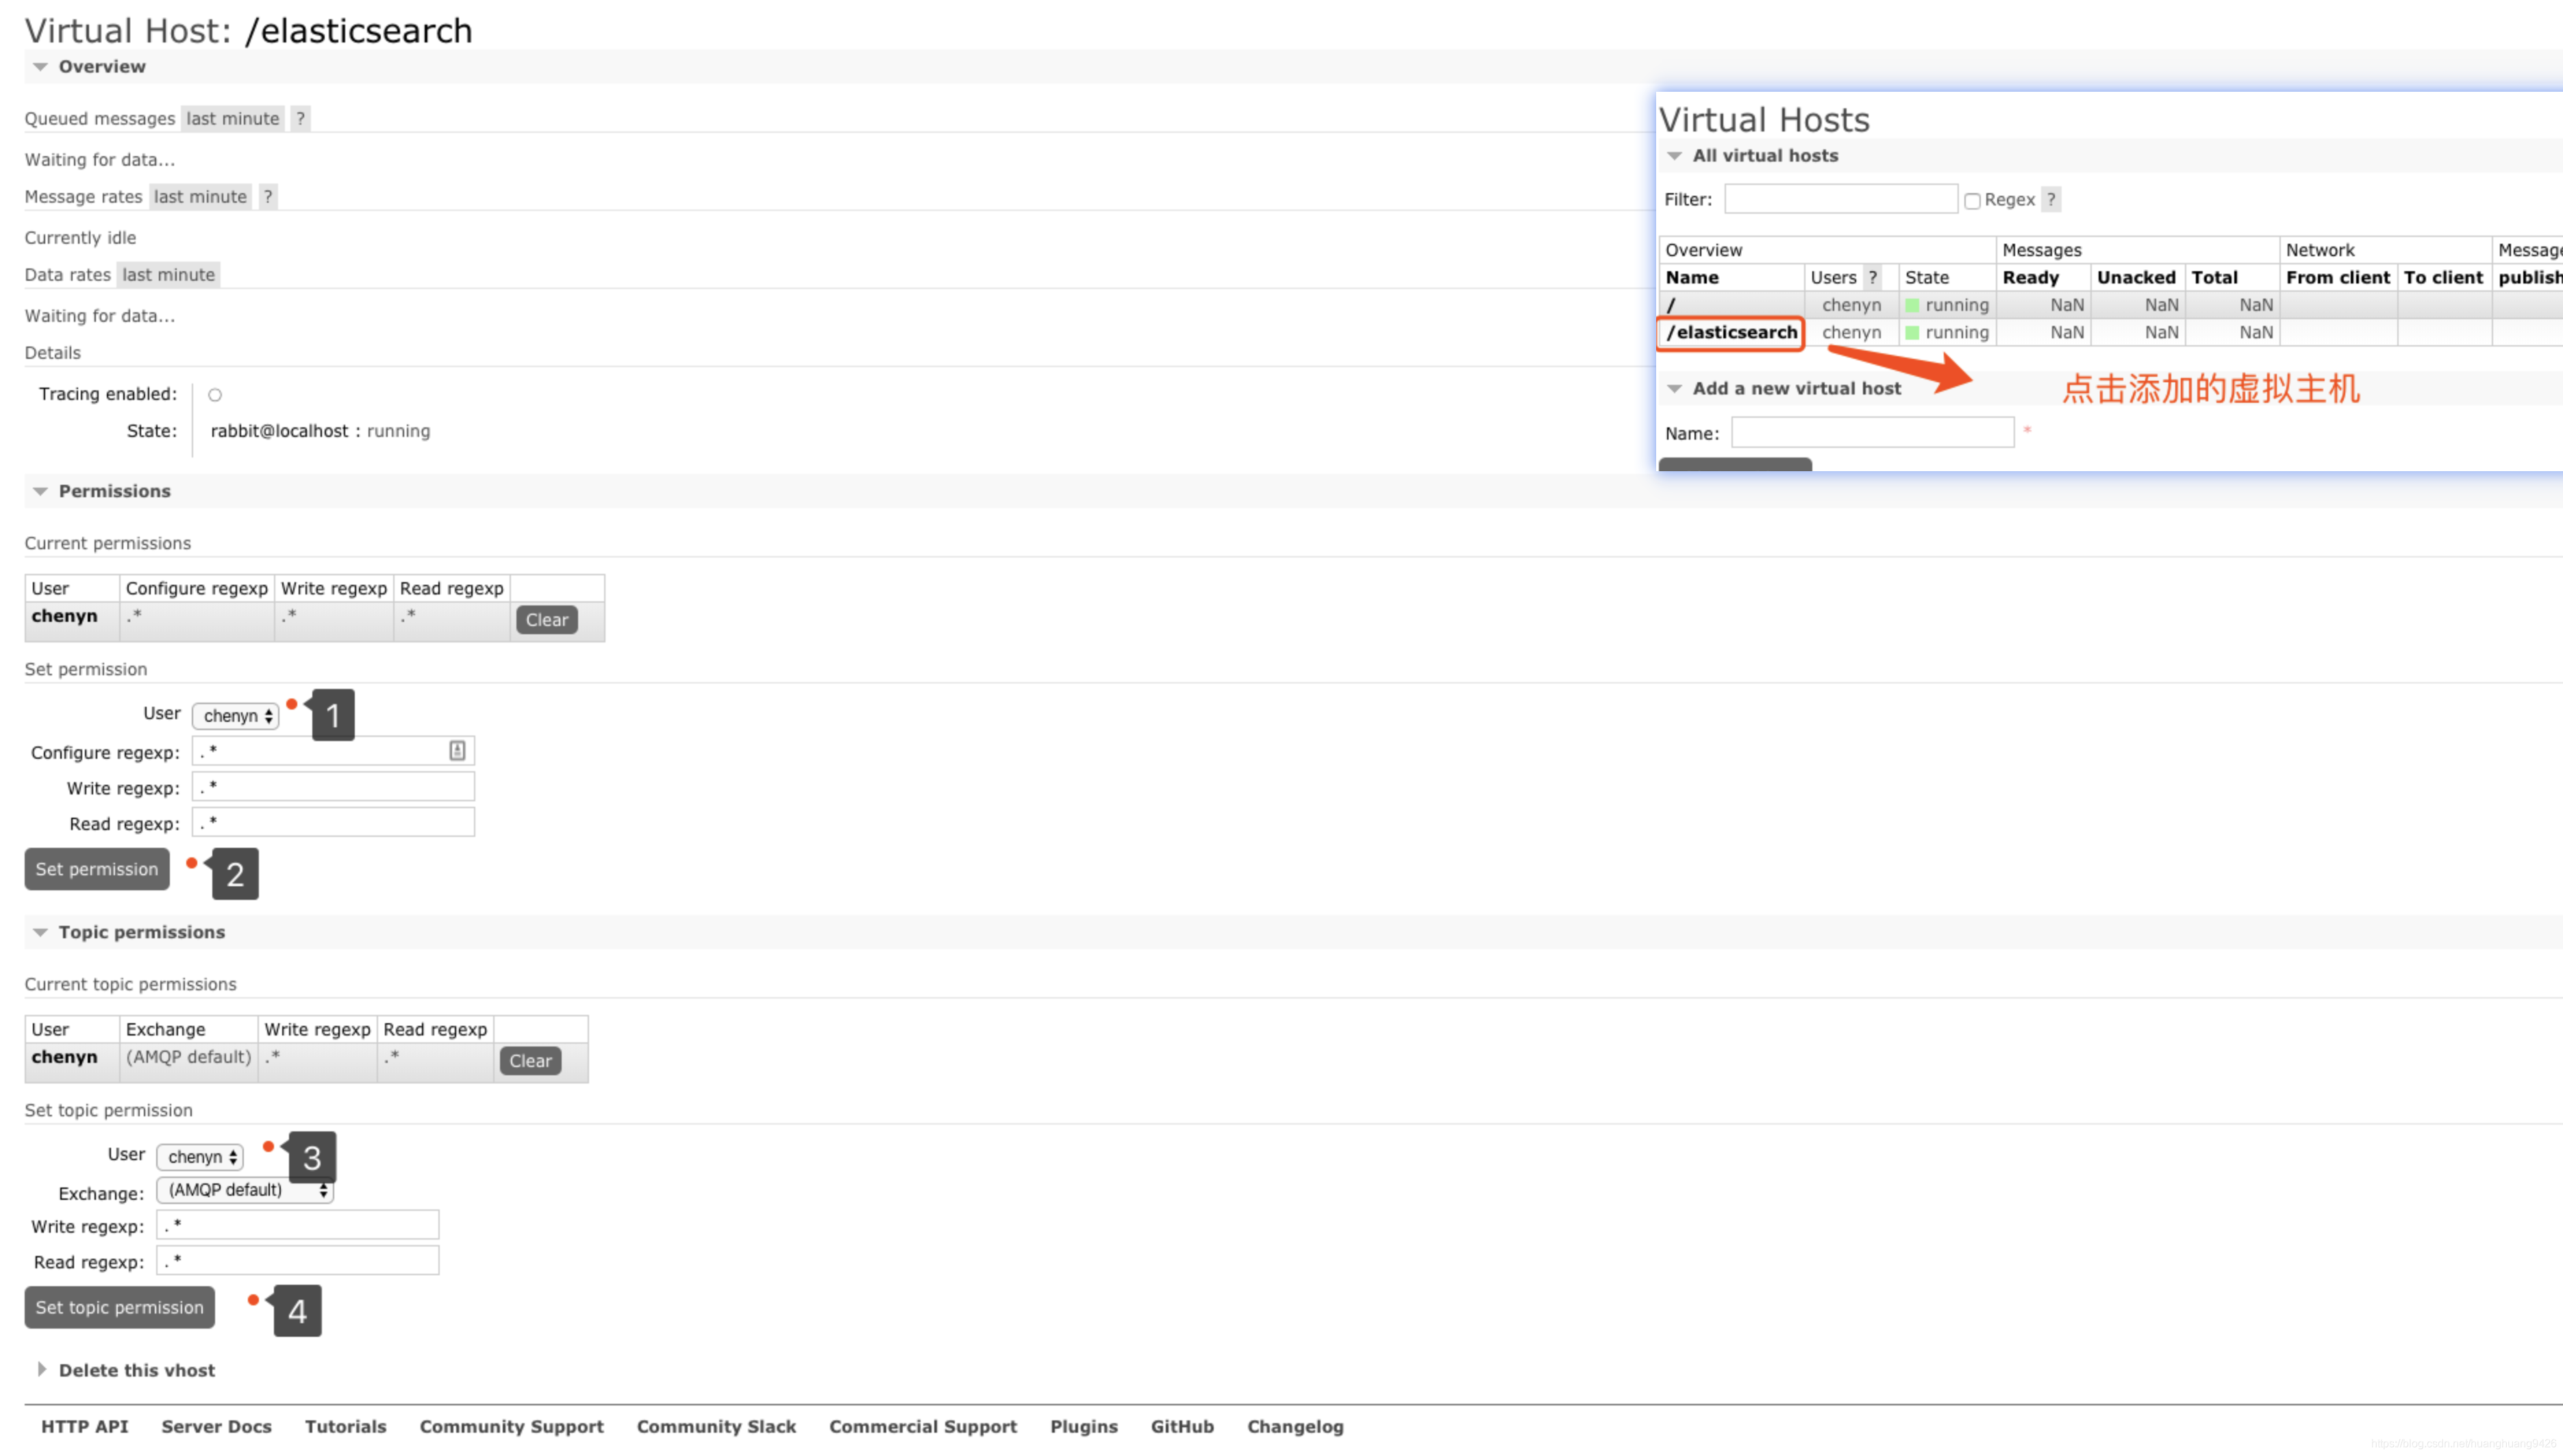The width and height of the screenshot is (2563, 1456).
Task: Open the Server Docs footer link
Action: [217, 1426]
